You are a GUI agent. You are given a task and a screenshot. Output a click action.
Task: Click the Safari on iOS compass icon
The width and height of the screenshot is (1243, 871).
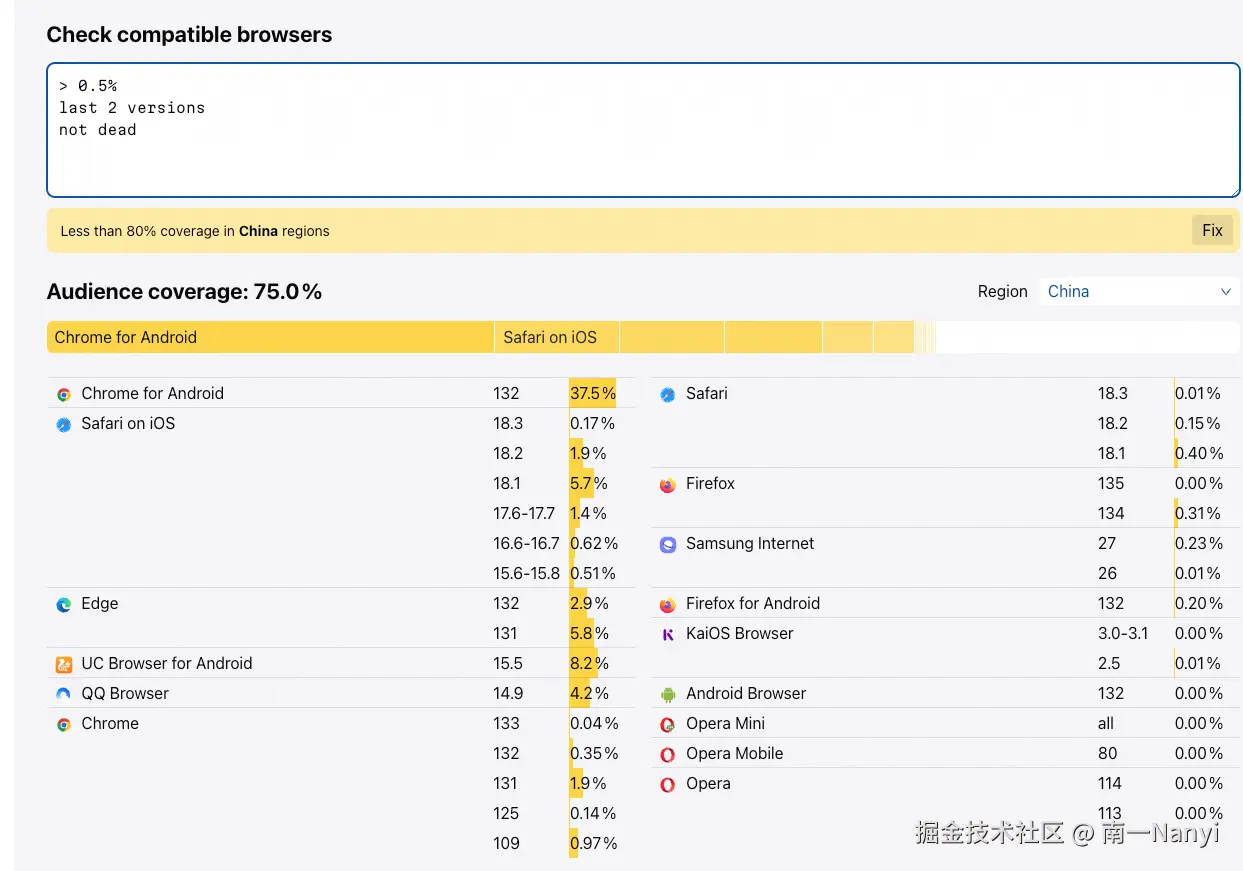pos(64,425)
